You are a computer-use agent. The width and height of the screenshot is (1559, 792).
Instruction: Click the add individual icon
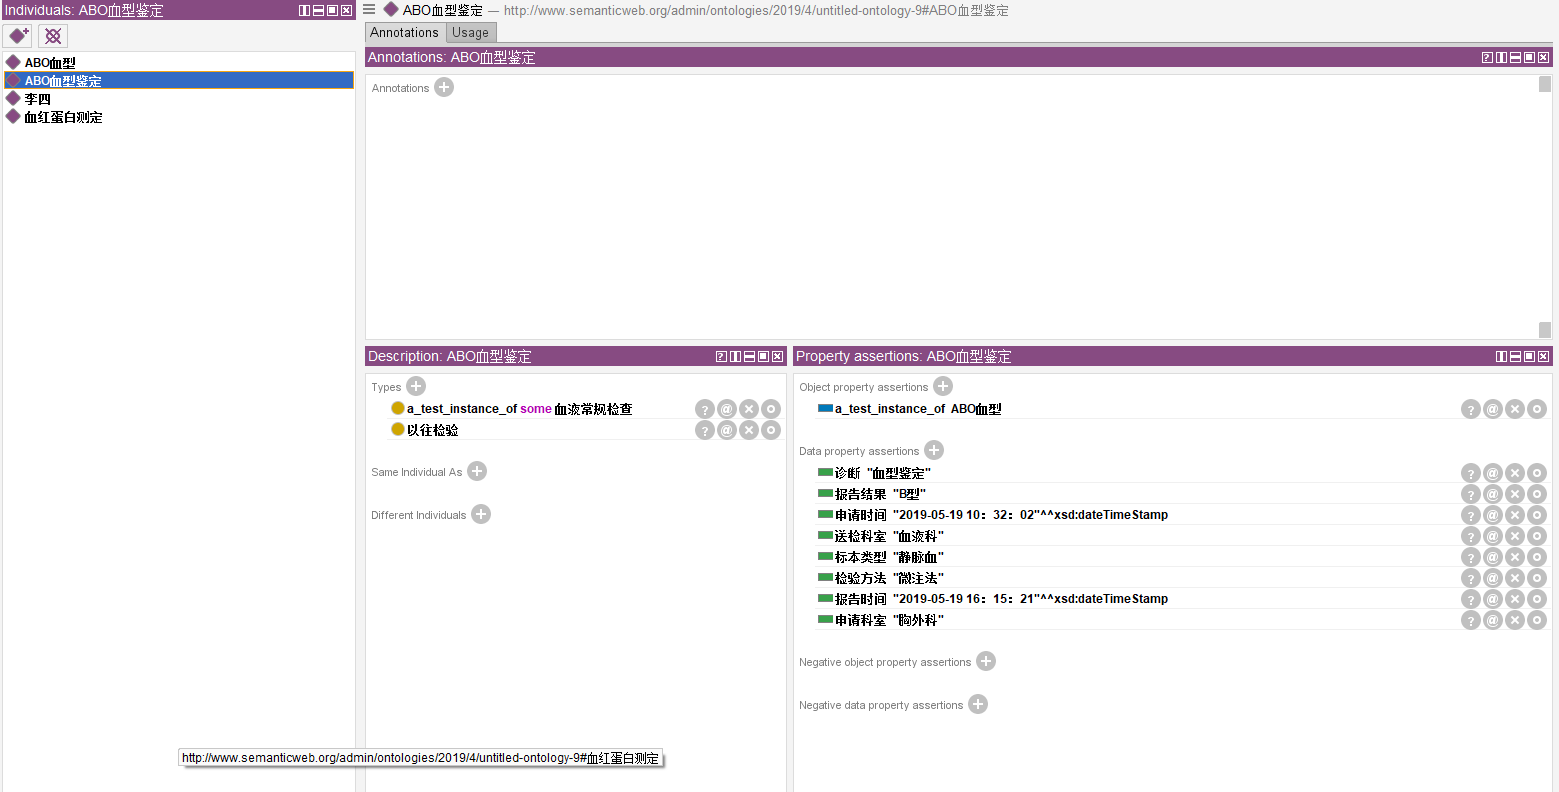[19, 36]
